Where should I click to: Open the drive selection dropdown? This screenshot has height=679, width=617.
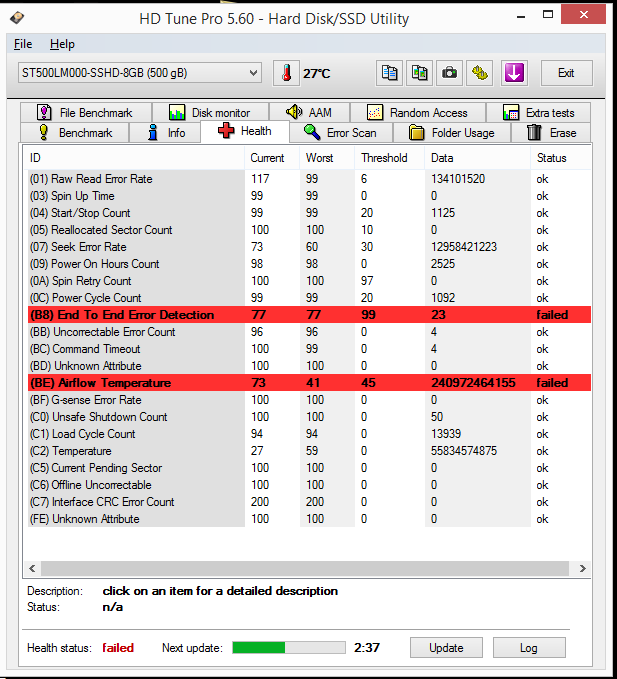(x=139, y=73)
